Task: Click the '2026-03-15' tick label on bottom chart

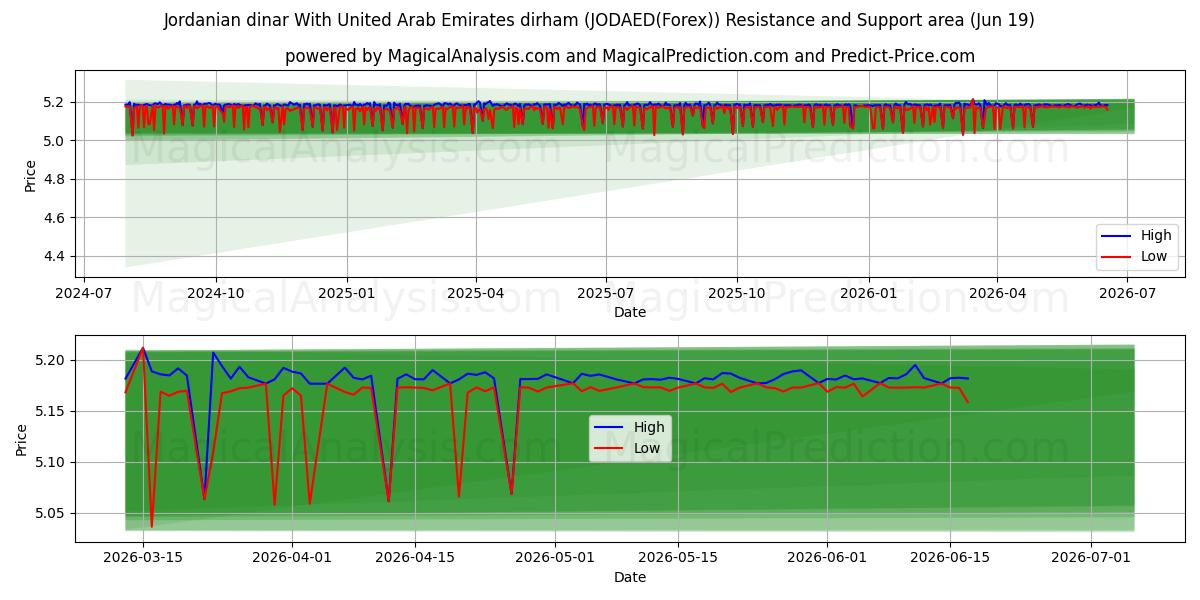Action: pyautogui.click(x=143, y=558)
